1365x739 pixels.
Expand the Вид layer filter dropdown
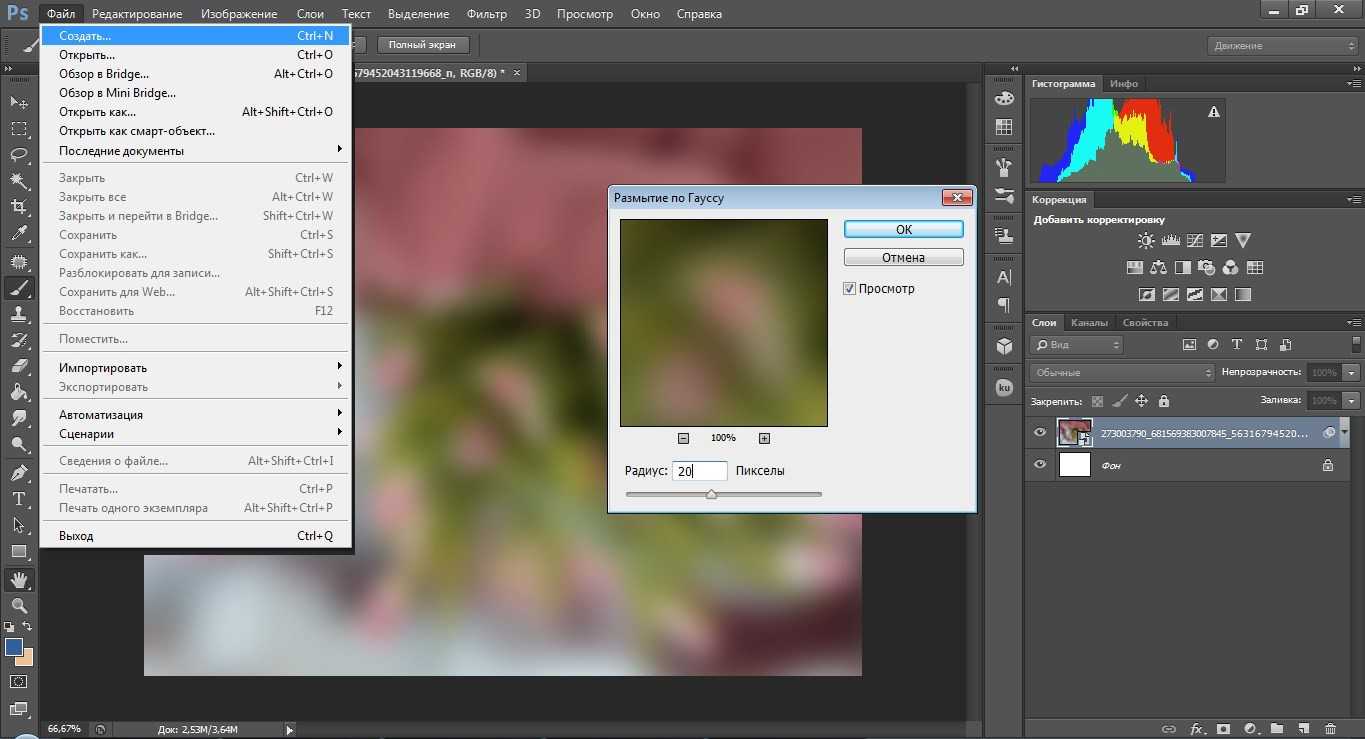[1076, 345]
